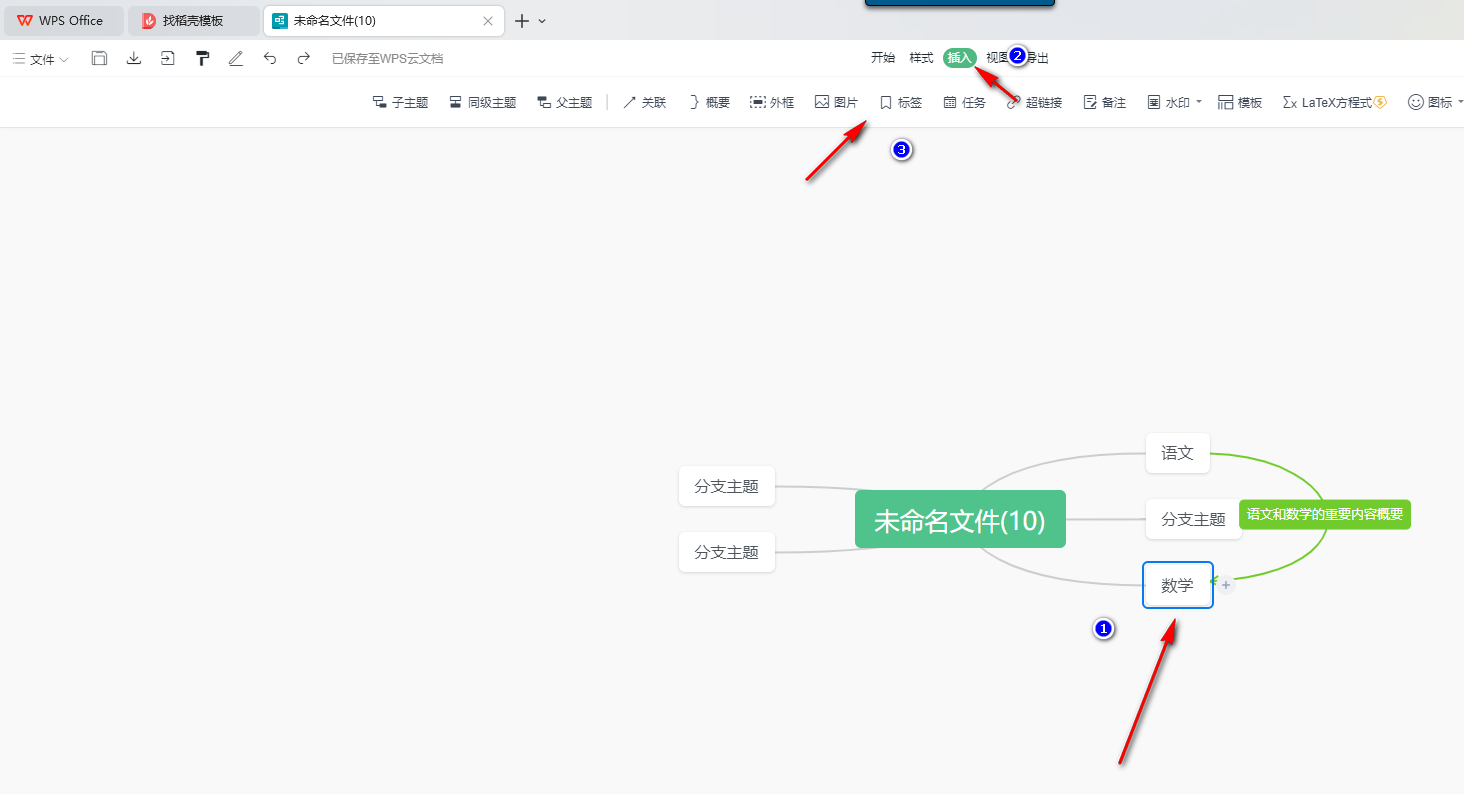The width and height of the screenshot is (1464, 794).
Task: Add a 外框 boundary frame
Action: pos(772,102)
